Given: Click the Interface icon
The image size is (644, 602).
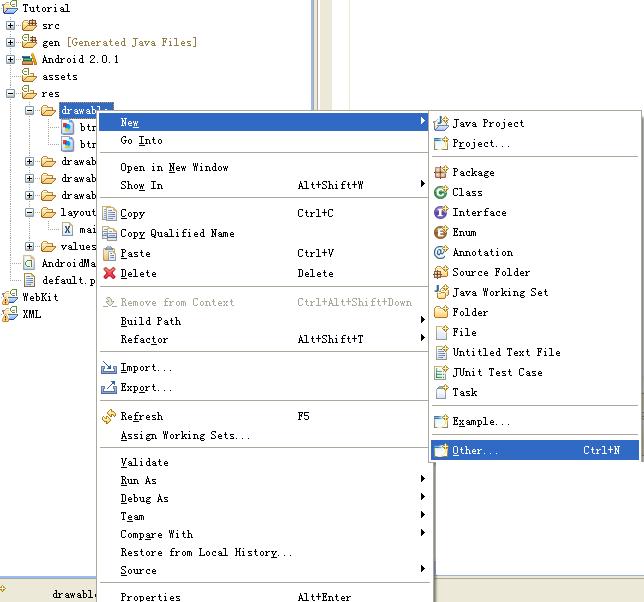Looking at the screenshot, I should [441, 212].
